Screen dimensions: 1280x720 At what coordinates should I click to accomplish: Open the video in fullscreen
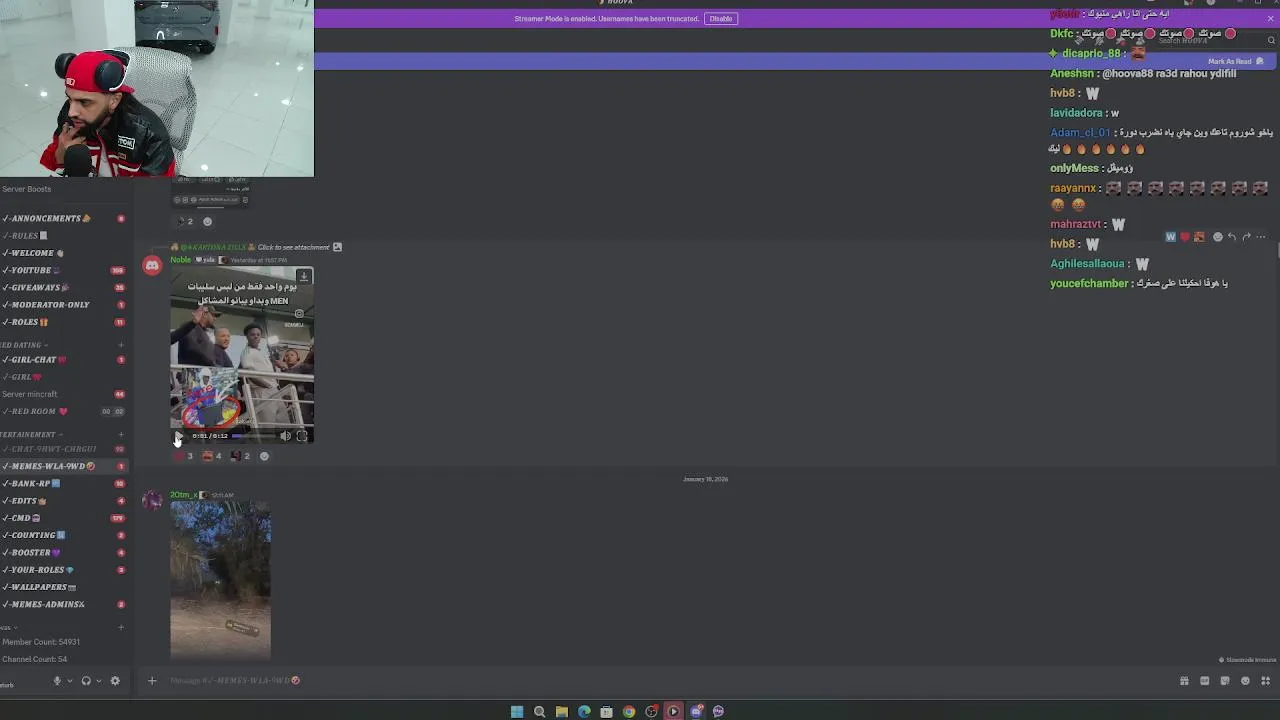point(302,436)
